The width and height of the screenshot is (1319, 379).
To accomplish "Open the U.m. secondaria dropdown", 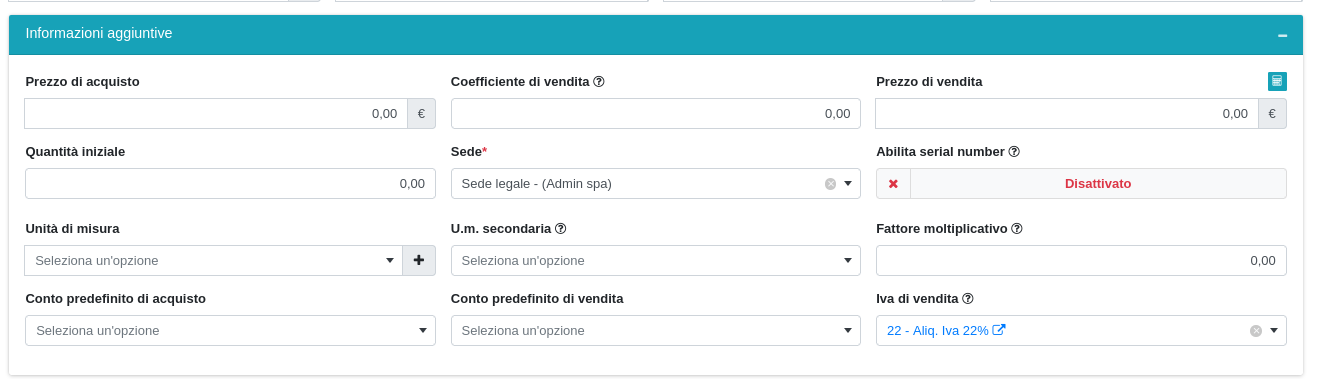I will [x=656, y=261].
